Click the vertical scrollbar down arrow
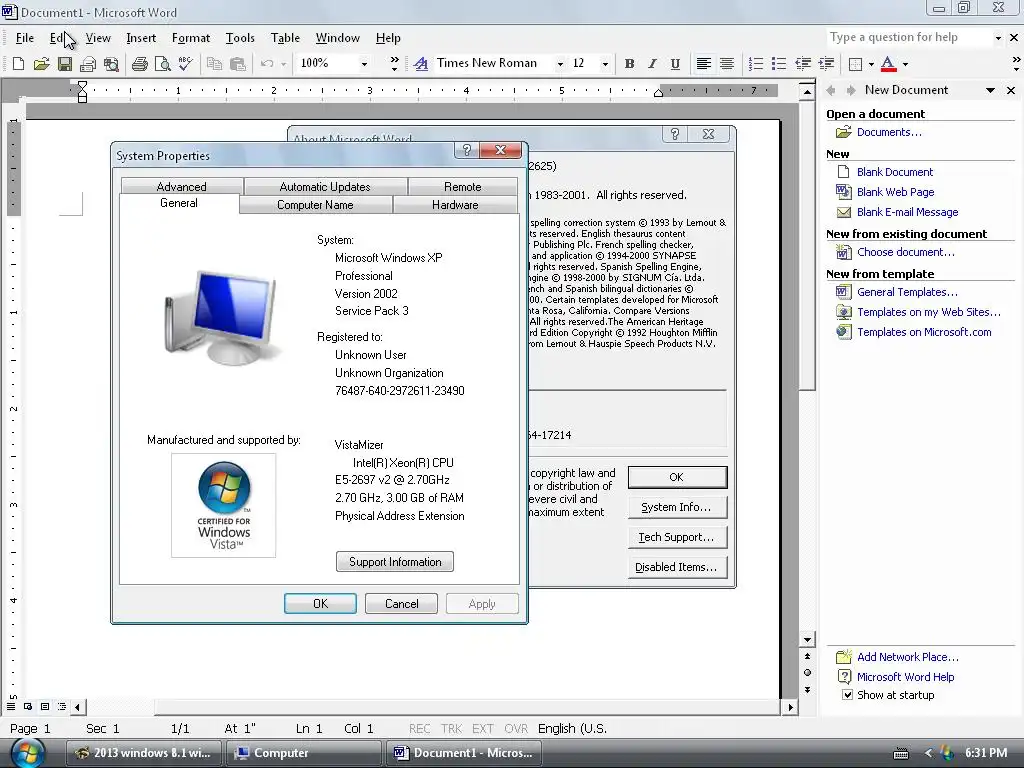This screenshot has width=1024, height=768. pyautogui.click(x=808, y=640)
